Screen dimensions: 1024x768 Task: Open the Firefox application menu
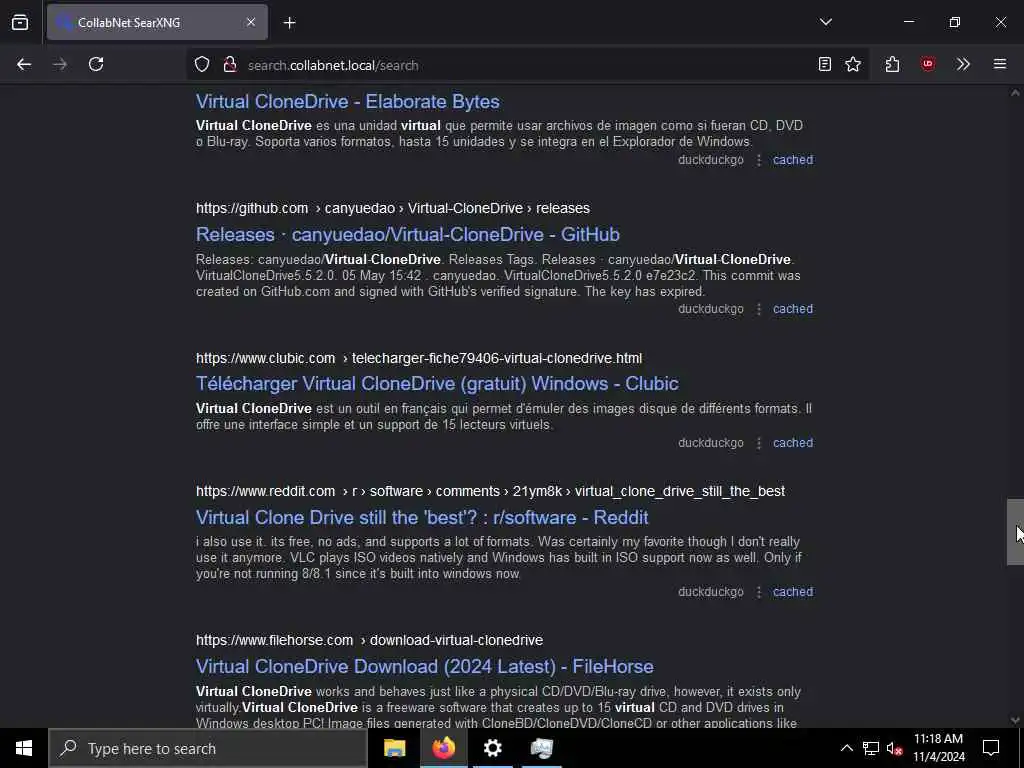point(1000,64)
